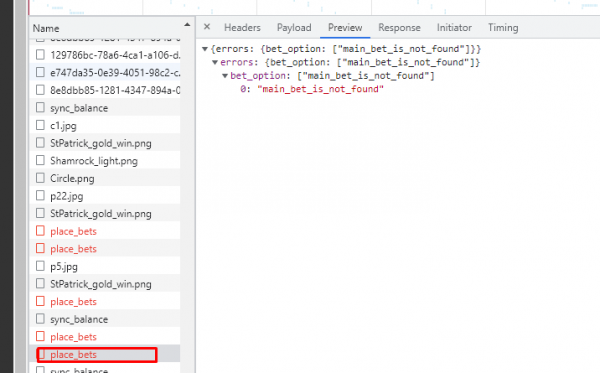Click the sort arrow in Name column
This screenshot has width=600, height=373.
click(x=187, y=25)
